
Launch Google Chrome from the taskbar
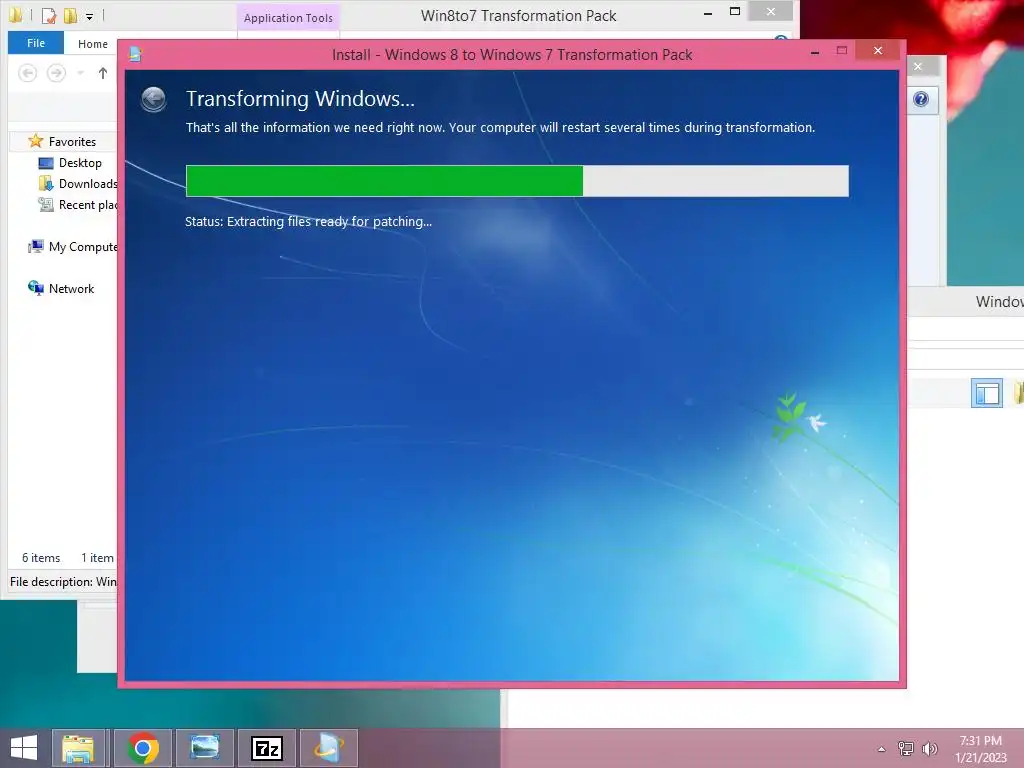143,748
